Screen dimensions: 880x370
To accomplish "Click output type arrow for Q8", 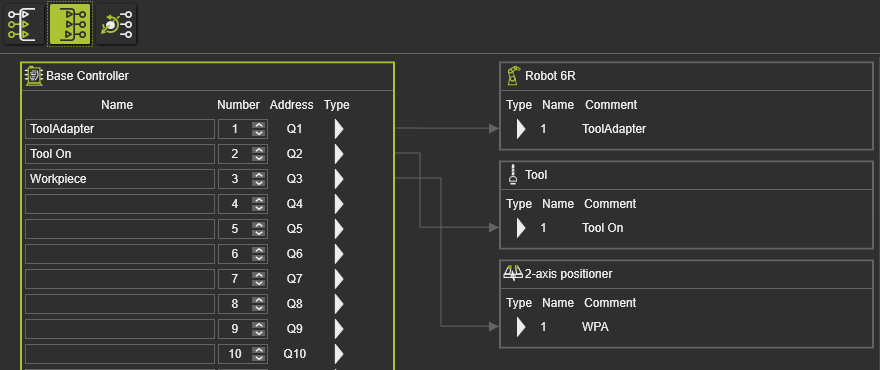I will [x=338, y=304].
